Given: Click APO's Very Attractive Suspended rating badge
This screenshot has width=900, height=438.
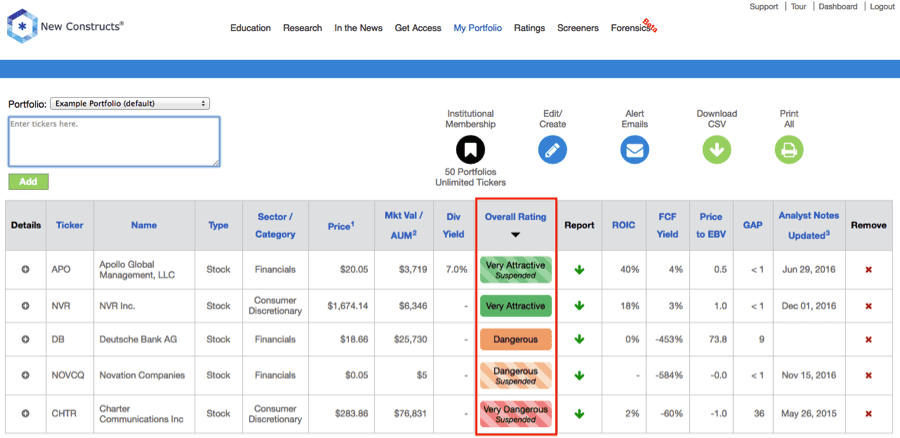Looking at the screenshot, I should tap(515, 270).
